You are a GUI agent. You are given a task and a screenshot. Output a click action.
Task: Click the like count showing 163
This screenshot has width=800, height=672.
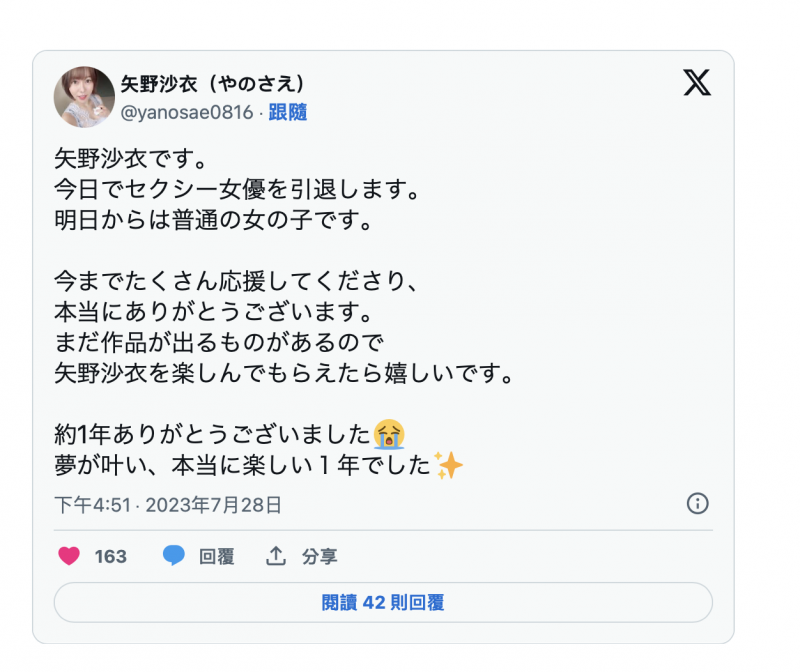pos(109,557)
